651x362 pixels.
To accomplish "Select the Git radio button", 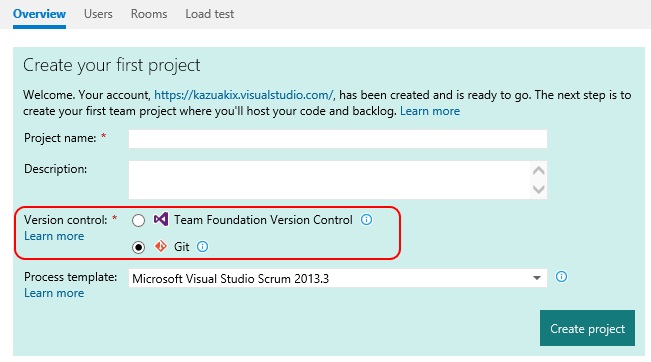I will [138, 247].
